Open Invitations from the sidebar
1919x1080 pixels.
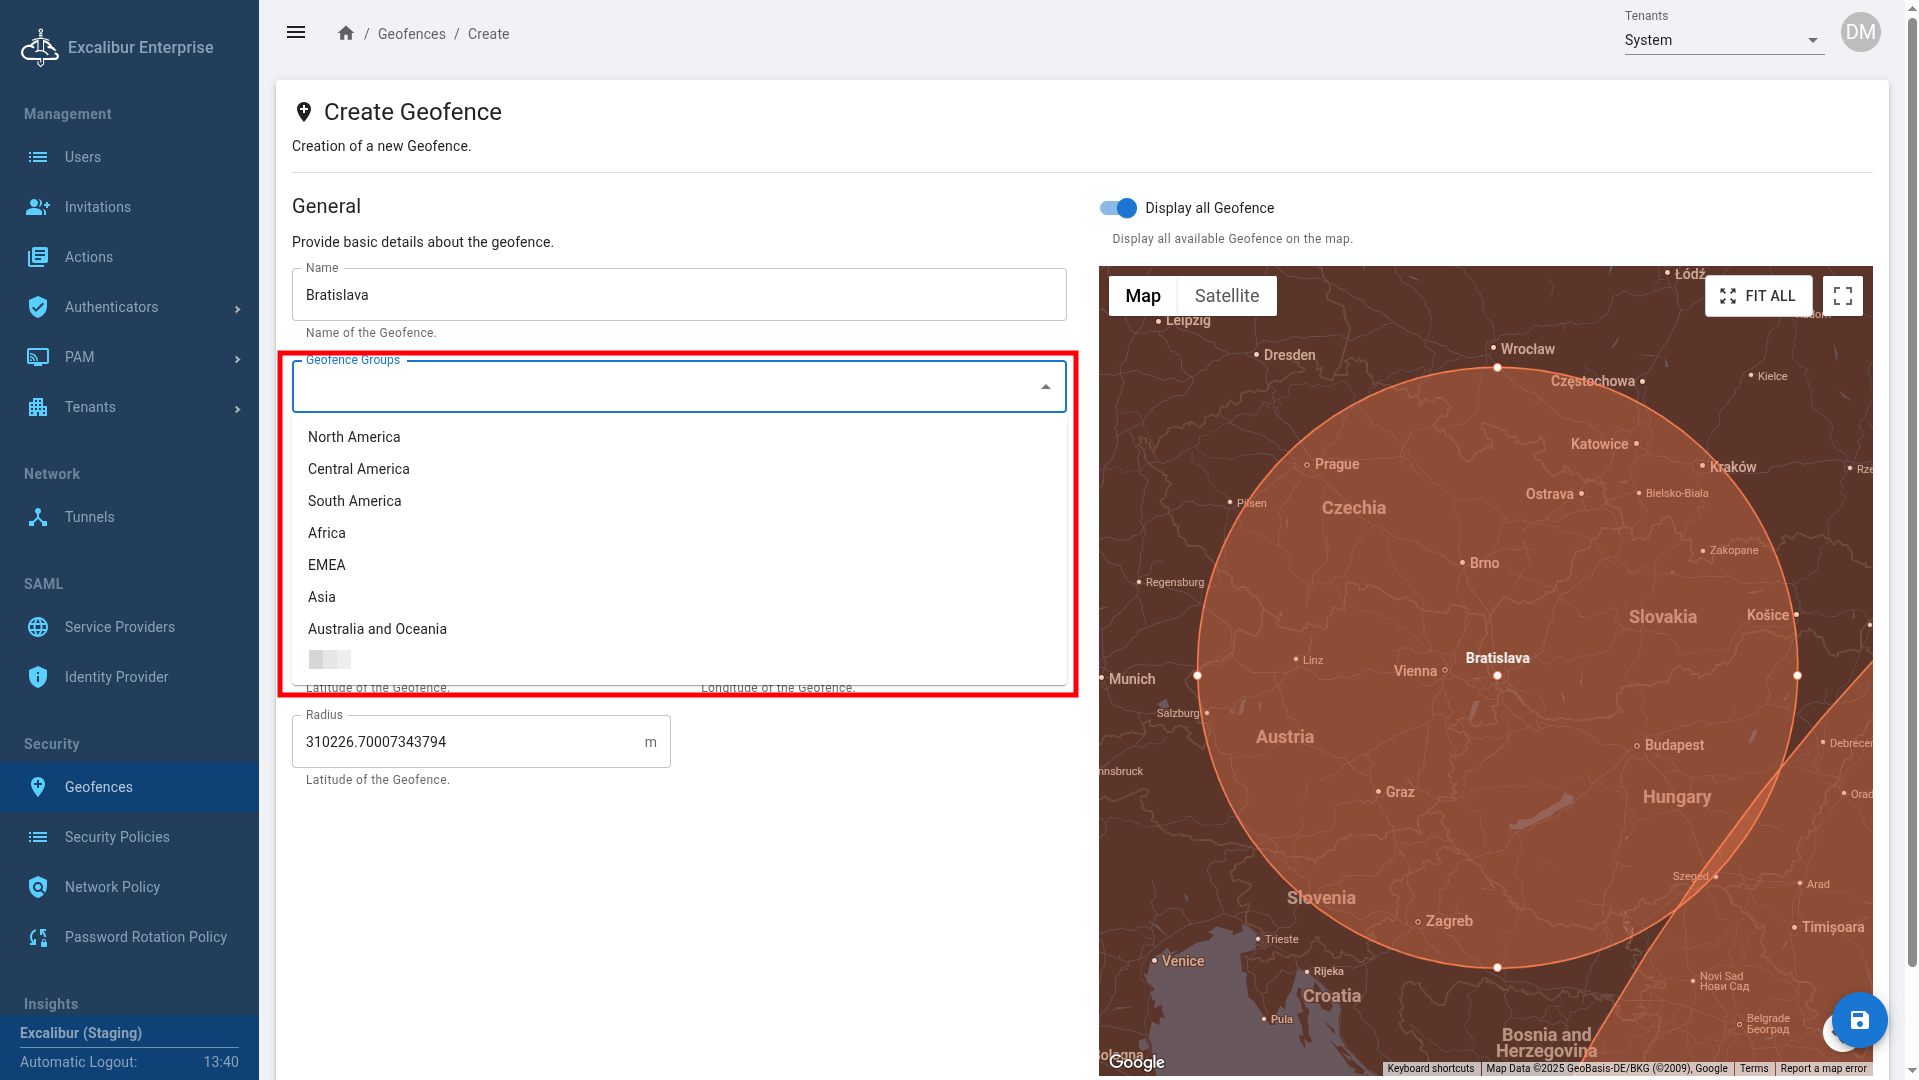[98, 207]
